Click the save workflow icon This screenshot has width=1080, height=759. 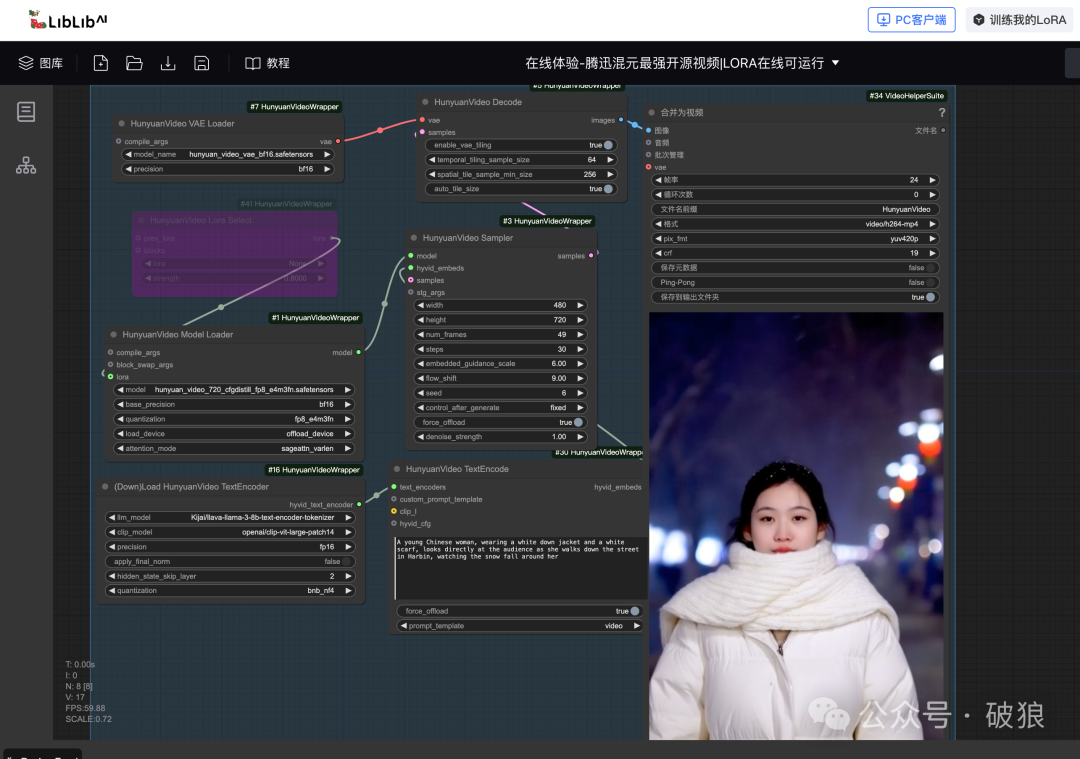tap(202, 62)
